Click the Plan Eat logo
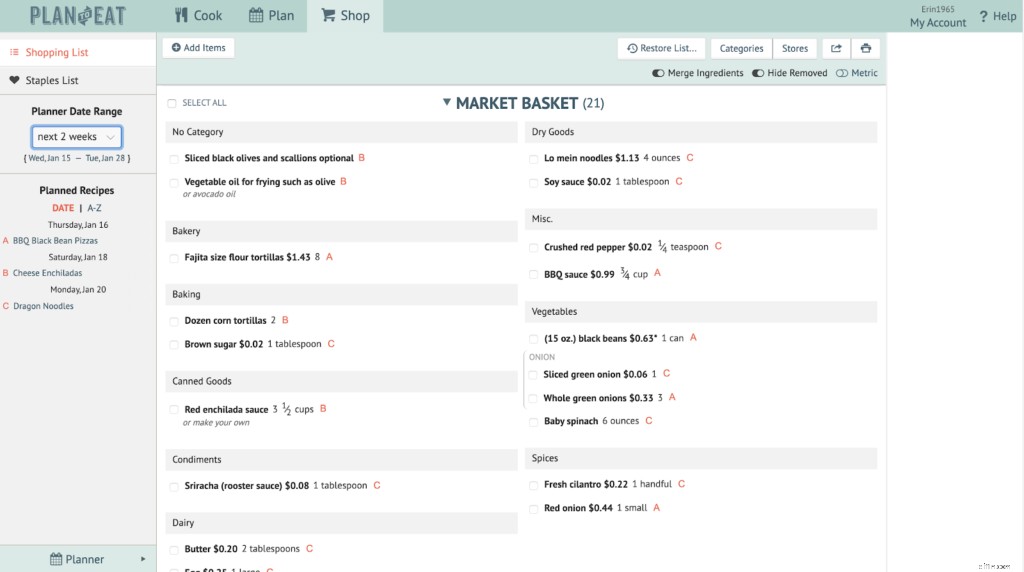Screen dimensions: 1024x572 pos(78,16)
